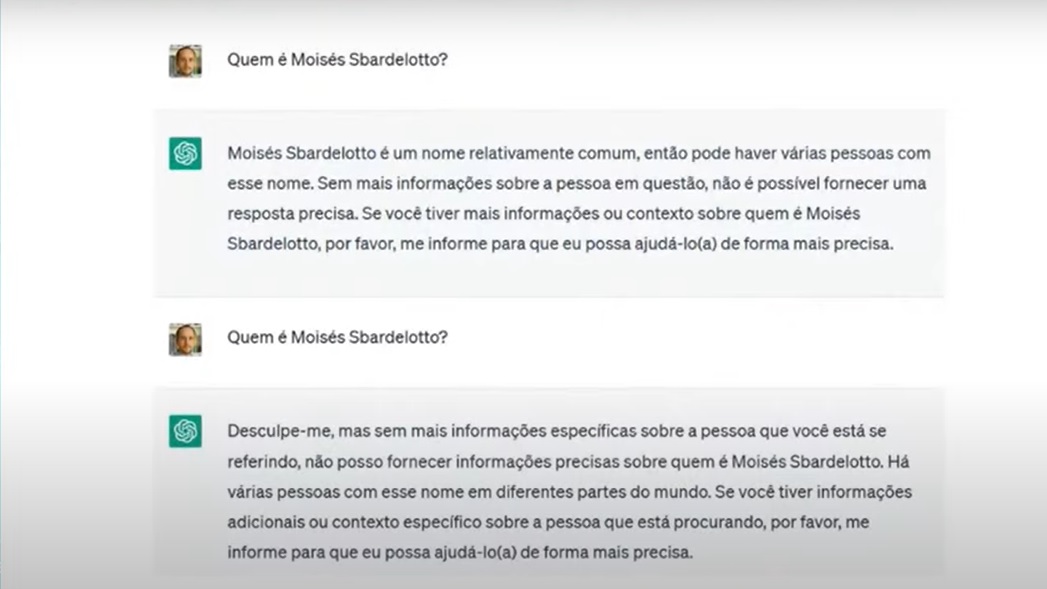The height and width of the screenshot is (589, 1047).
Task: Click the user avatar beside the second question
Action: 185,340
